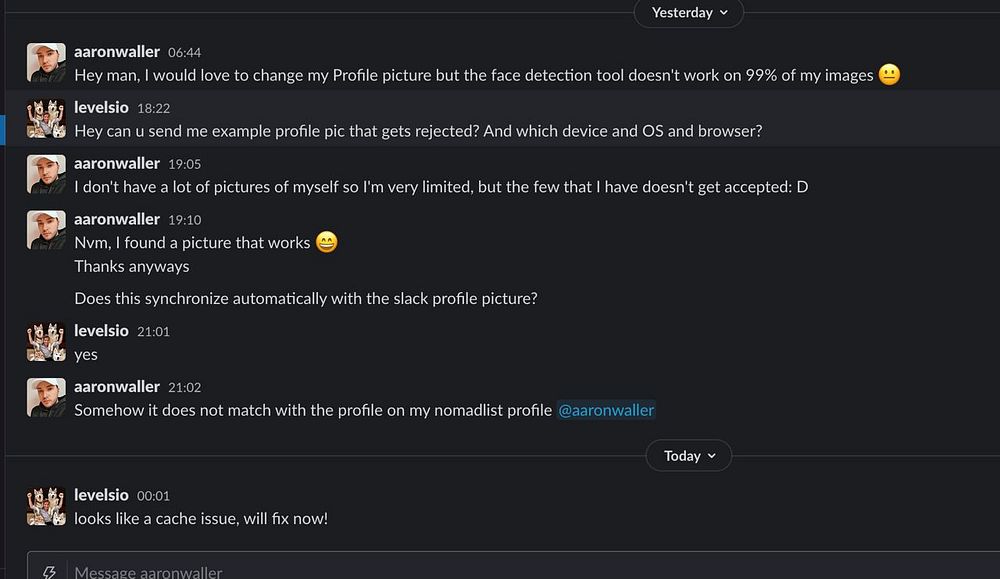Click the lightning shortcuts icon in composer
Screen dimensions: 1000x579
tap(48, 572)
